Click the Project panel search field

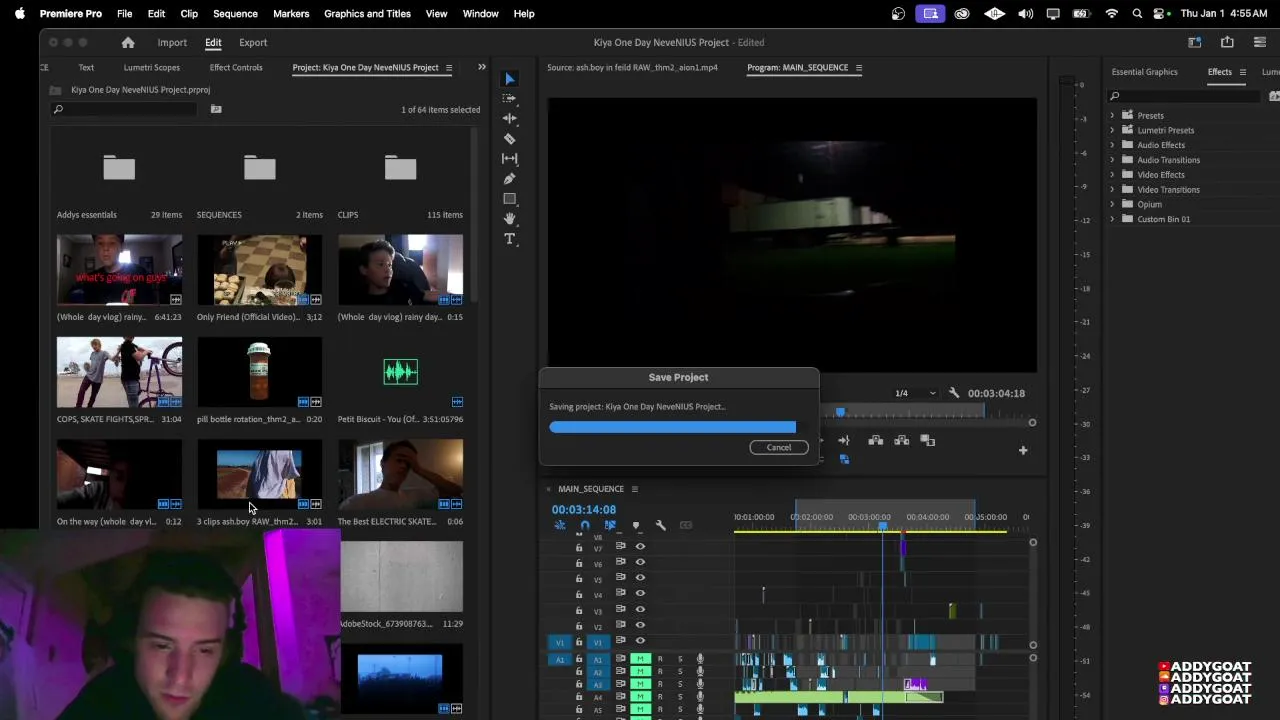click(126, 109)
